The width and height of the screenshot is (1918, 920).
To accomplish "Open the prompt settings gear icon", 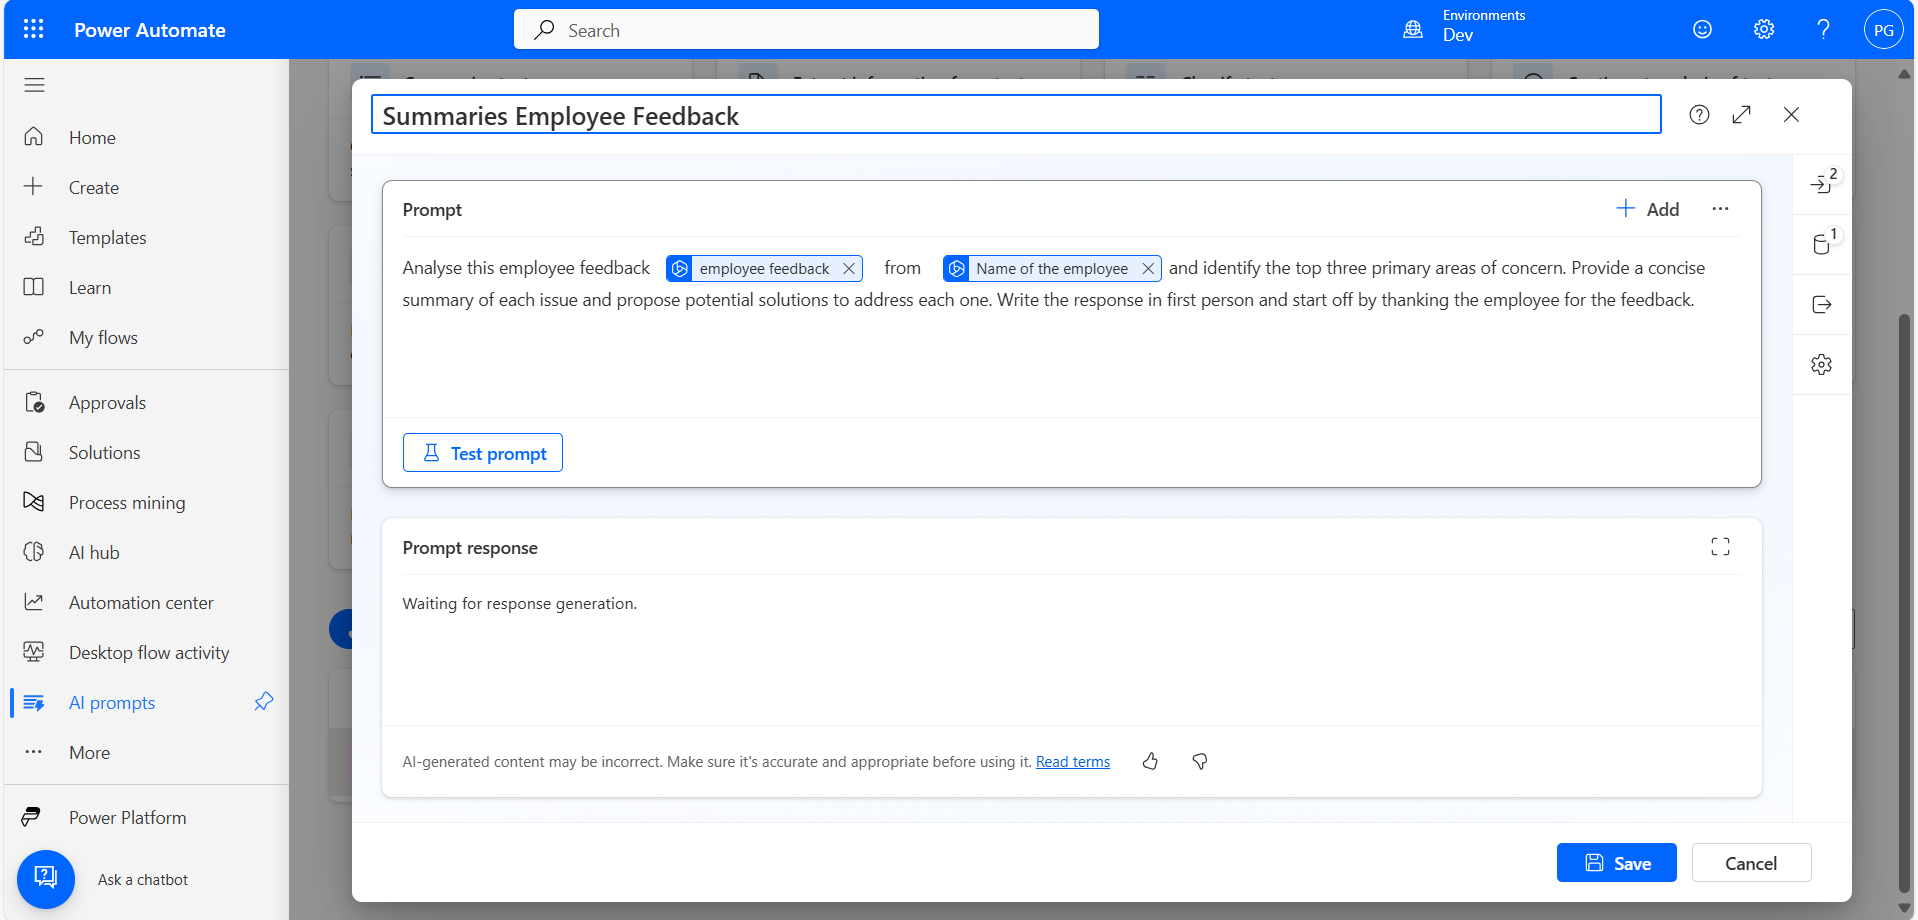I will tap(1821, 365).
